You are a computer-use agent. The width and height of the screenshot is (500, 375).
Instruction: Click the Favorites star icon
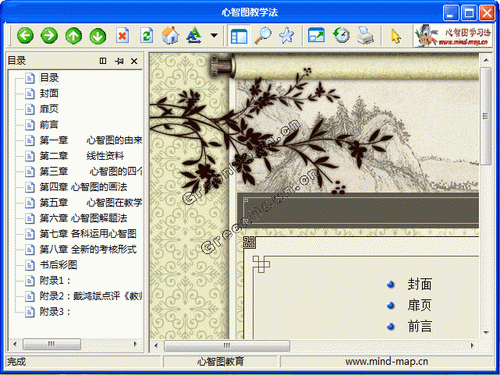coord(287,35)
